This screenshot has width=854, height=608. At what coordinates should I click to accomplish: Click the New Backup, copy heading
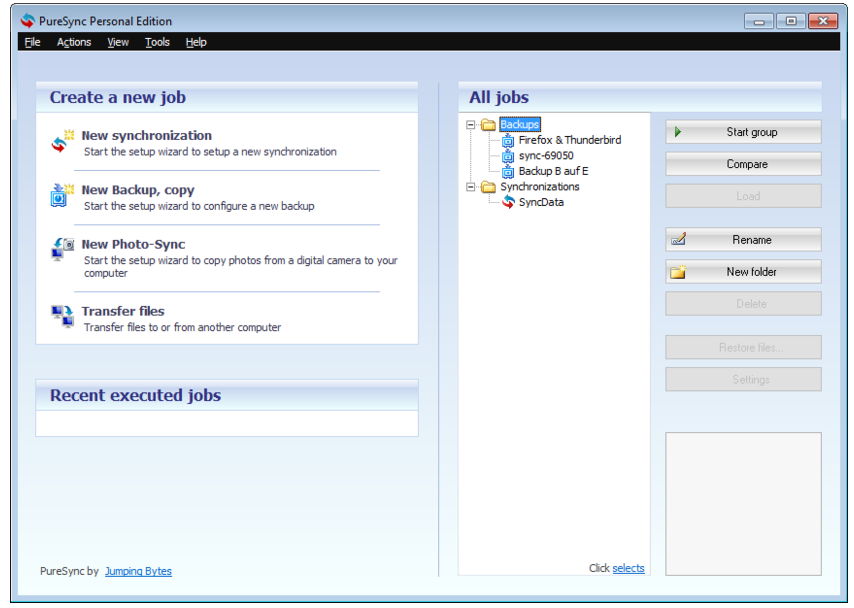(x=138, y=190)
